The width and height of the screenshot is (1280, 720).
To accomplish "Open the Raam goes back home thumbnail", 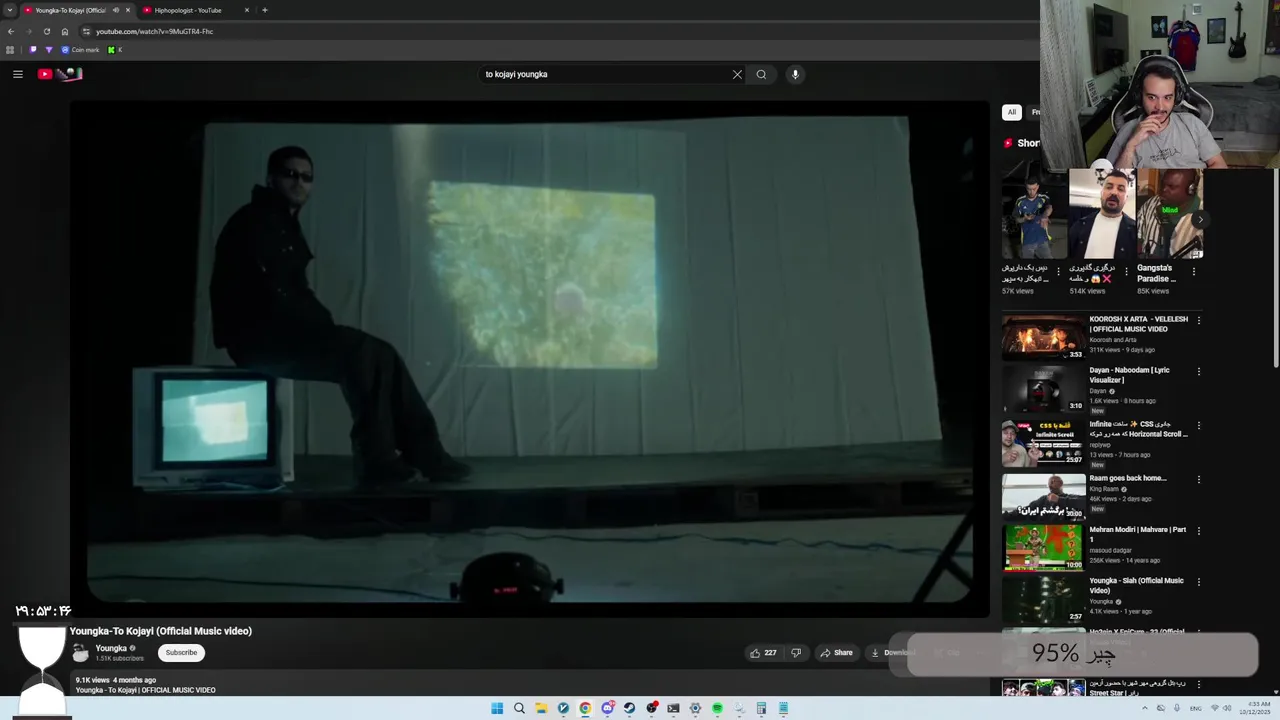I will tap(1043, 496).
